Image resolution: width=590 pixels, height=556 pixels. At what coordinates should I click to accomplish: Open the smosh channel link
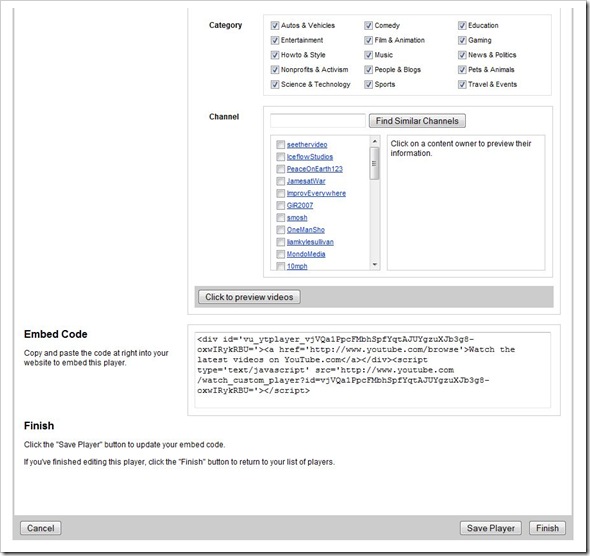click(x=297, y=217)
